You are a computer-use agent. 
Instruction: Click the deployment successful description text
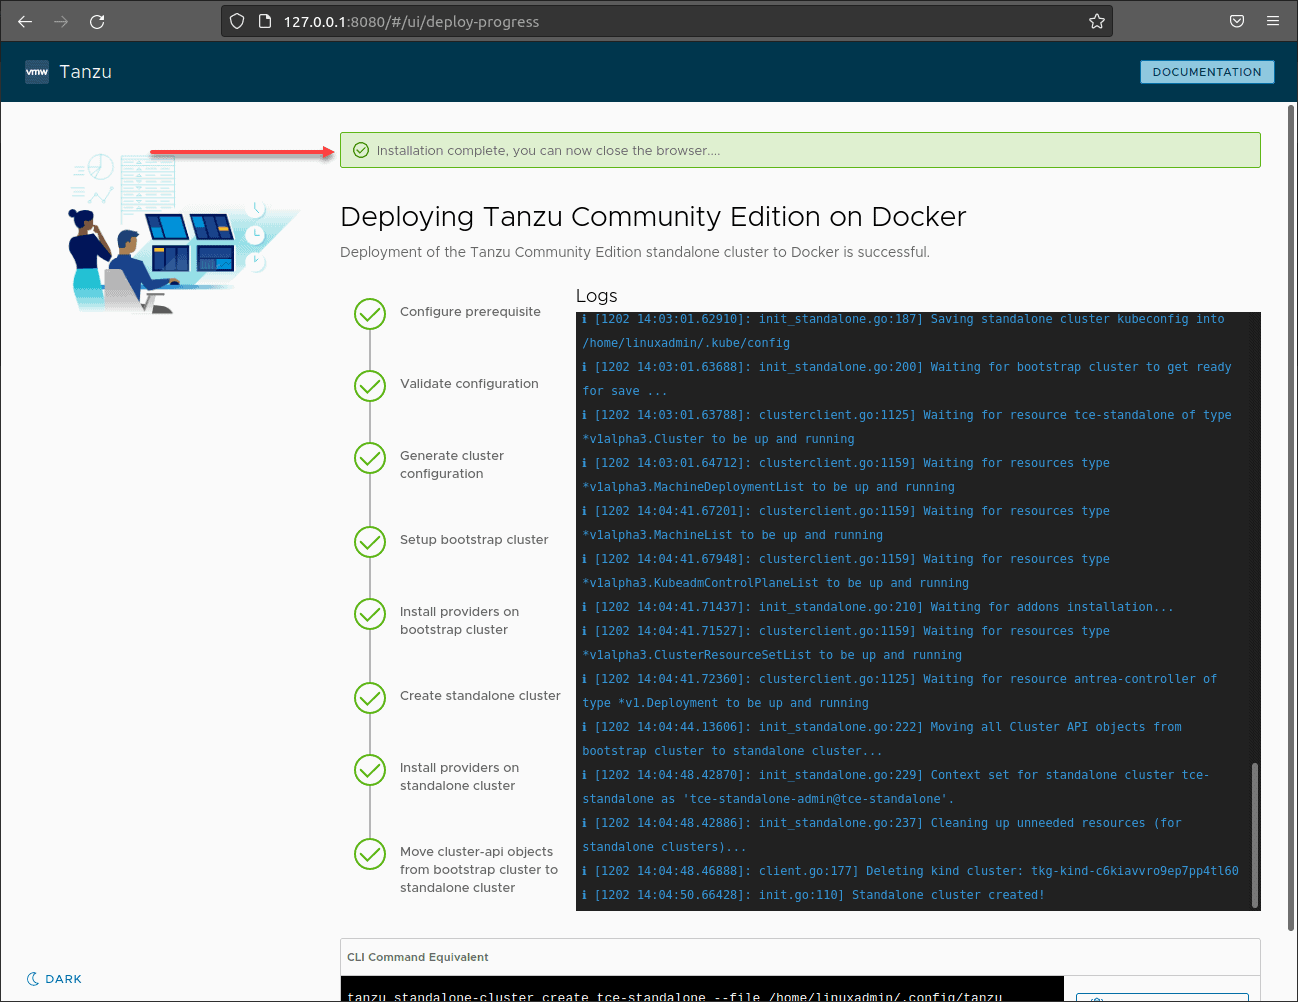635,252
